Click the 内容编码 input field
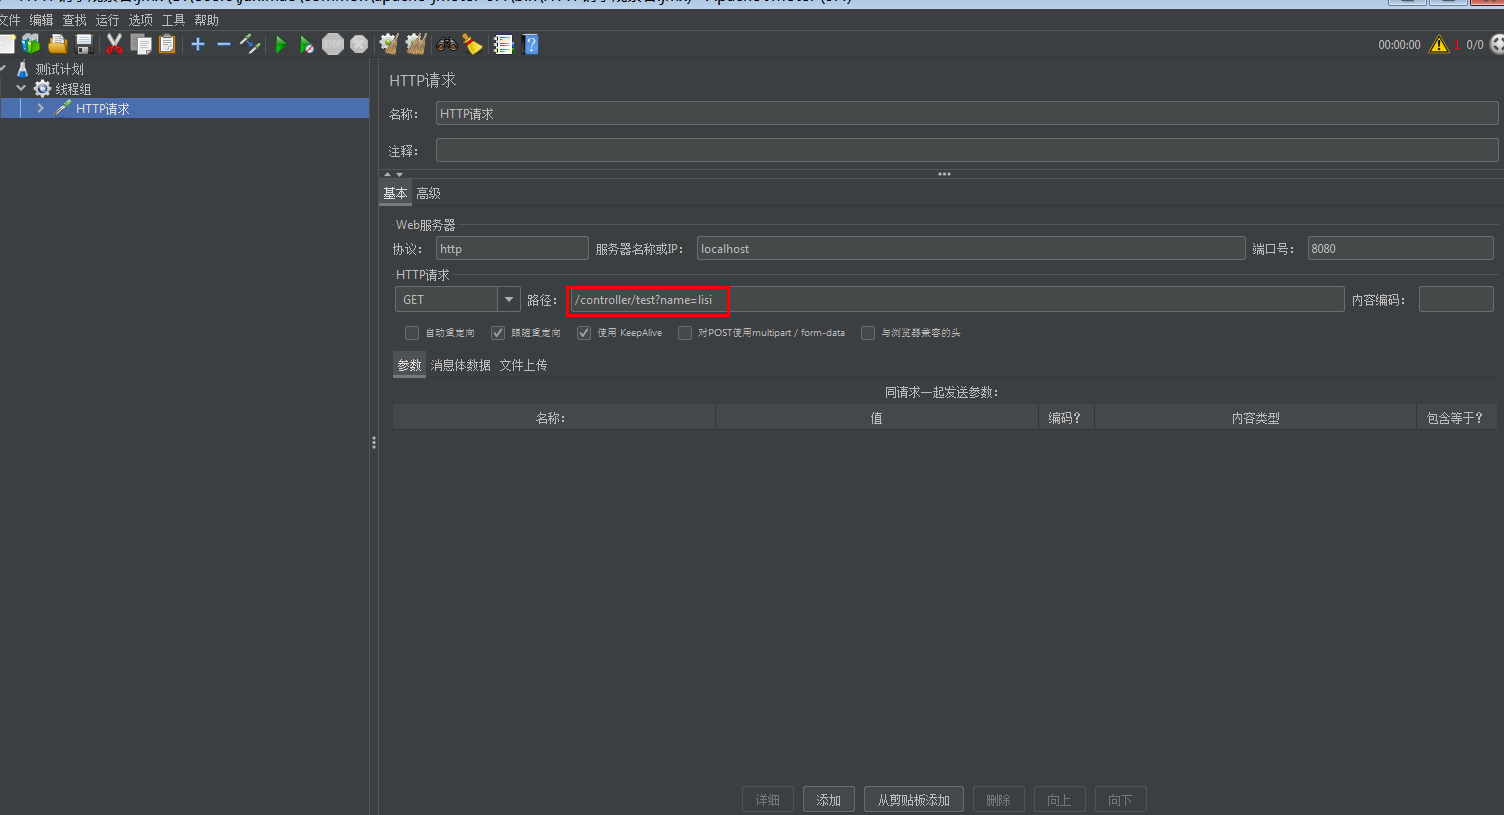This screenshot has height=815, width=1504. 1456,299
